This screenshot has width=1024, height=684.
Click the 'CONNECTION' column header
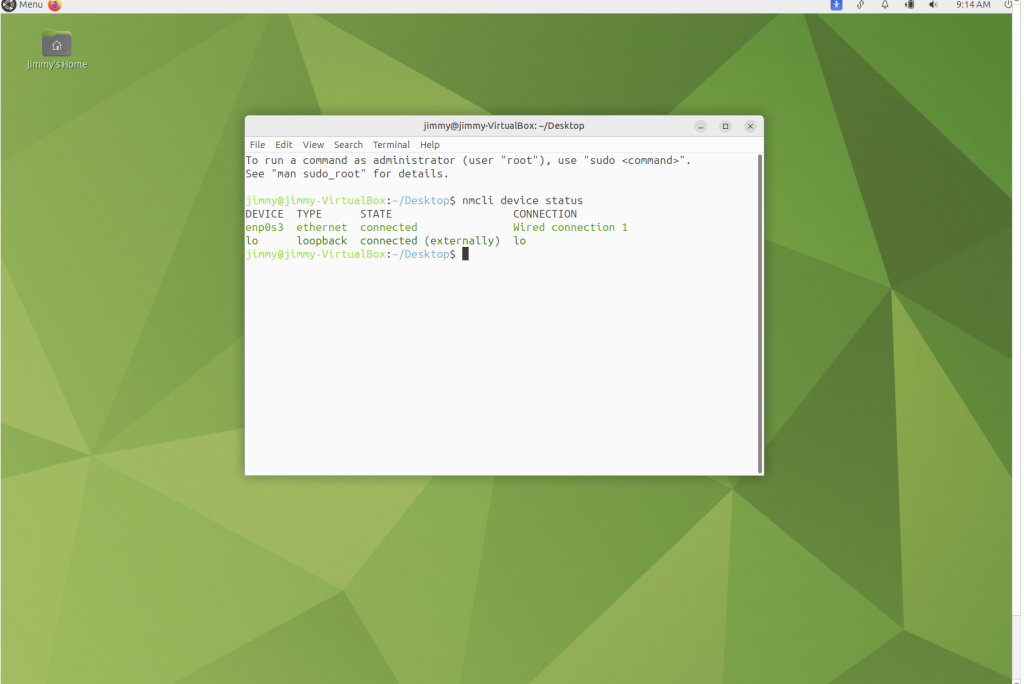click(x=545, y=214)
